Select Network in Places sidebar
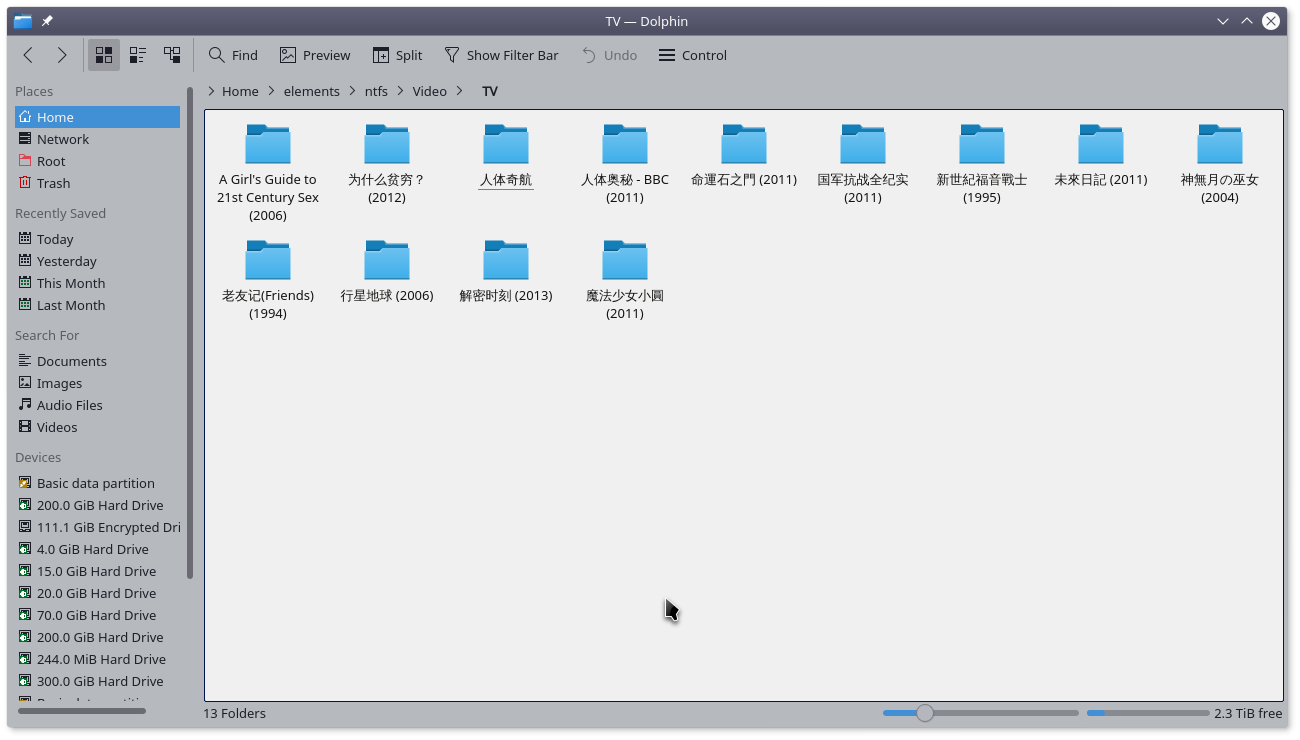This screenshot has width=1300, height=740. click(62, 139)
